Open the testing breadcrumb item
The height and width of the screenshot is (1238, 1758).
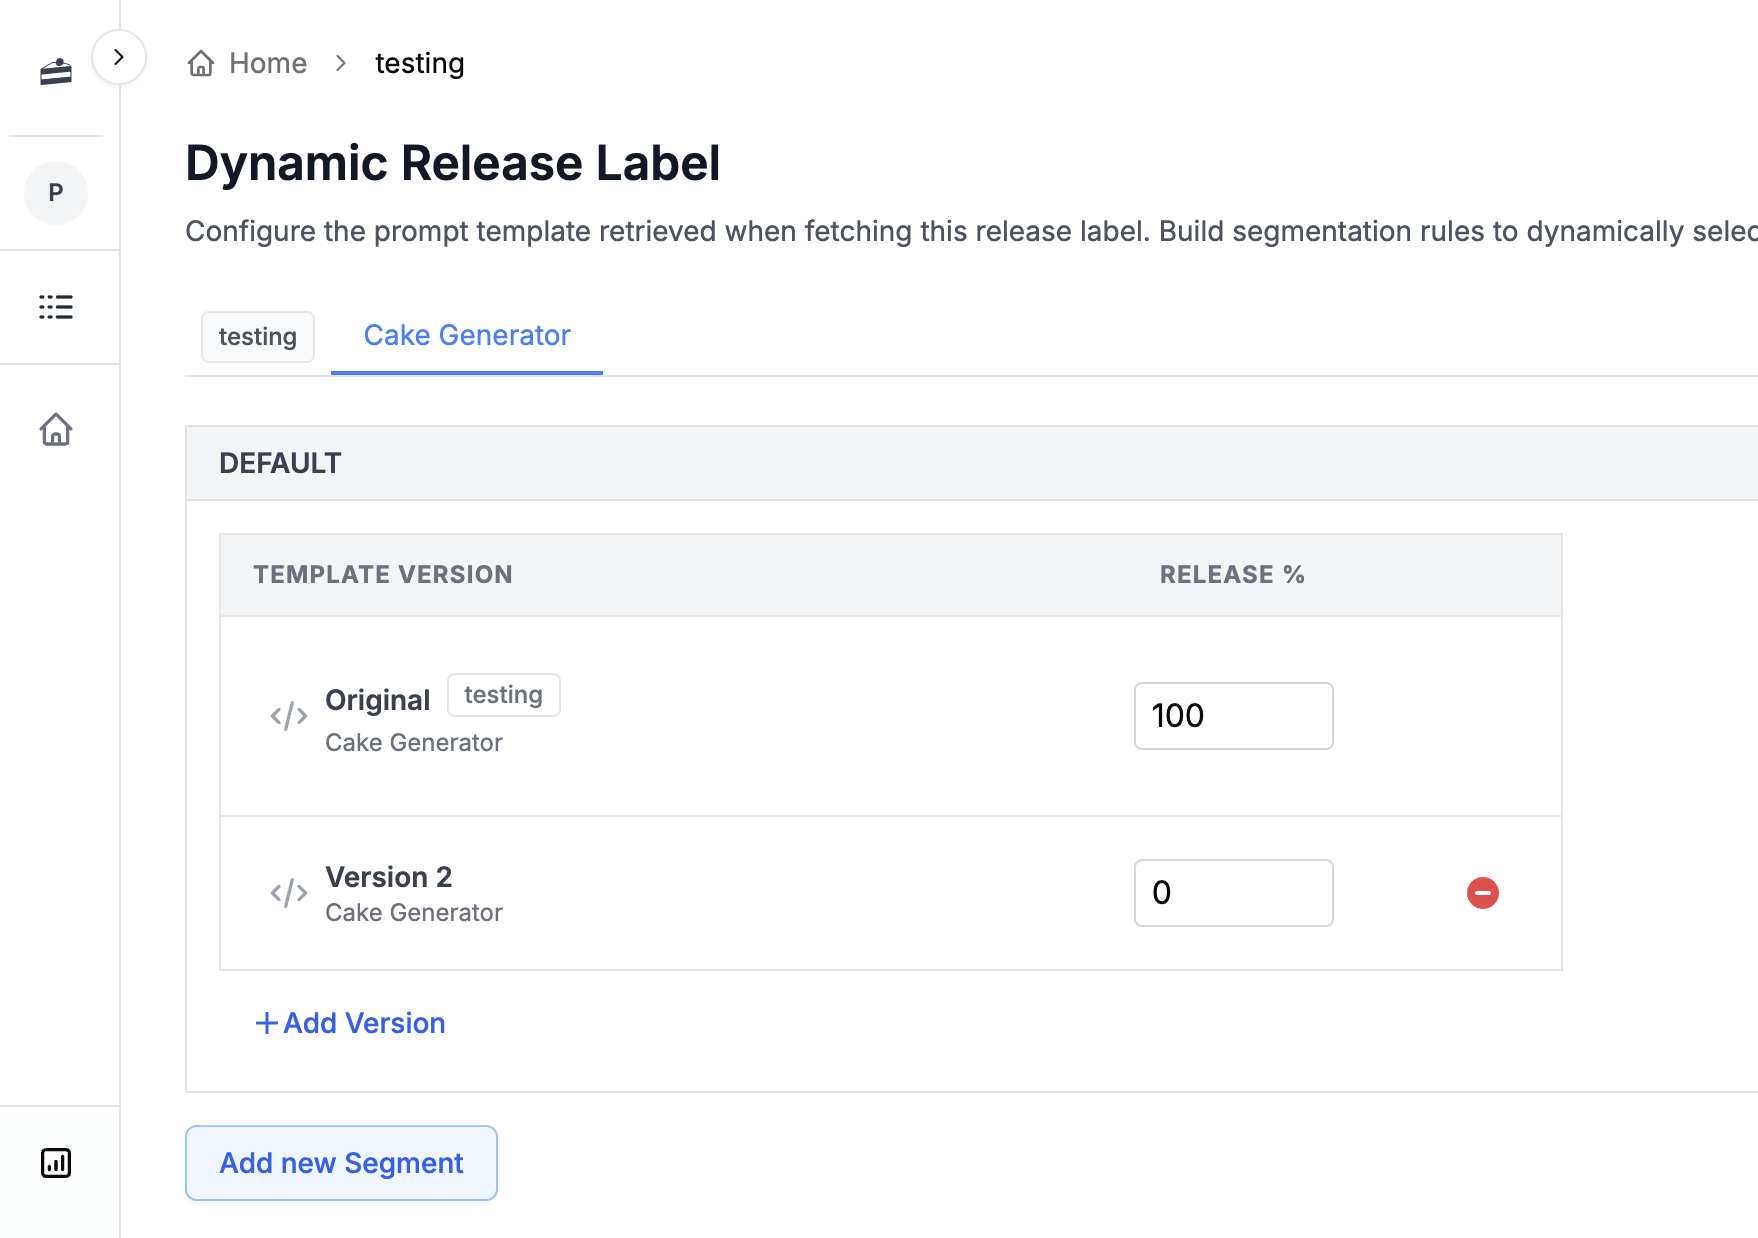[x=419, y=62]
